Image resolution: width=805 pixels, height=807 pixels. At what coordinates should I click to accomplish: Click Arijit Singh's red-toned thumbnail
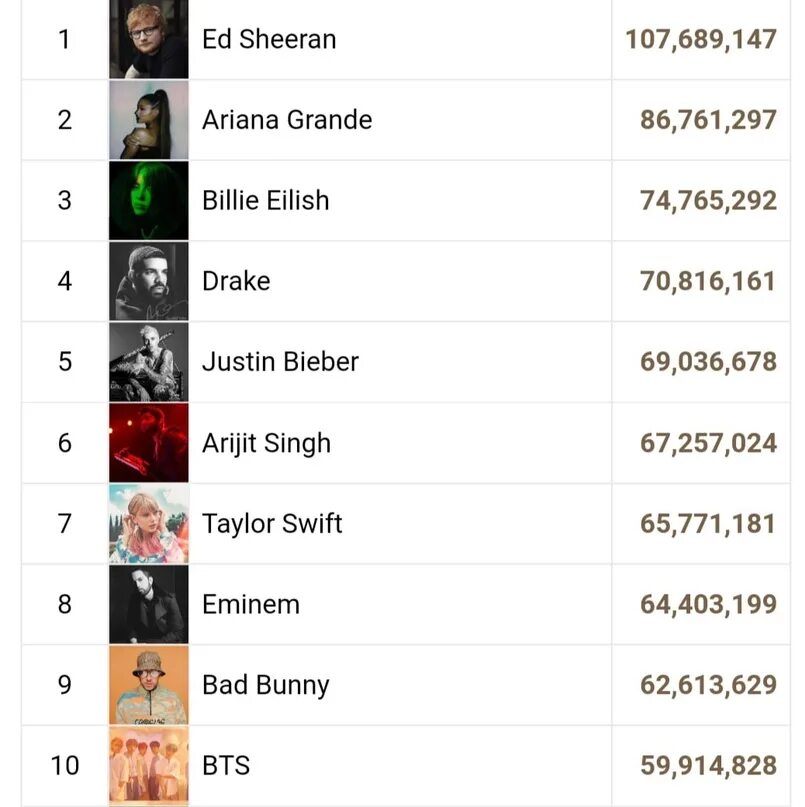pos(148,443)
